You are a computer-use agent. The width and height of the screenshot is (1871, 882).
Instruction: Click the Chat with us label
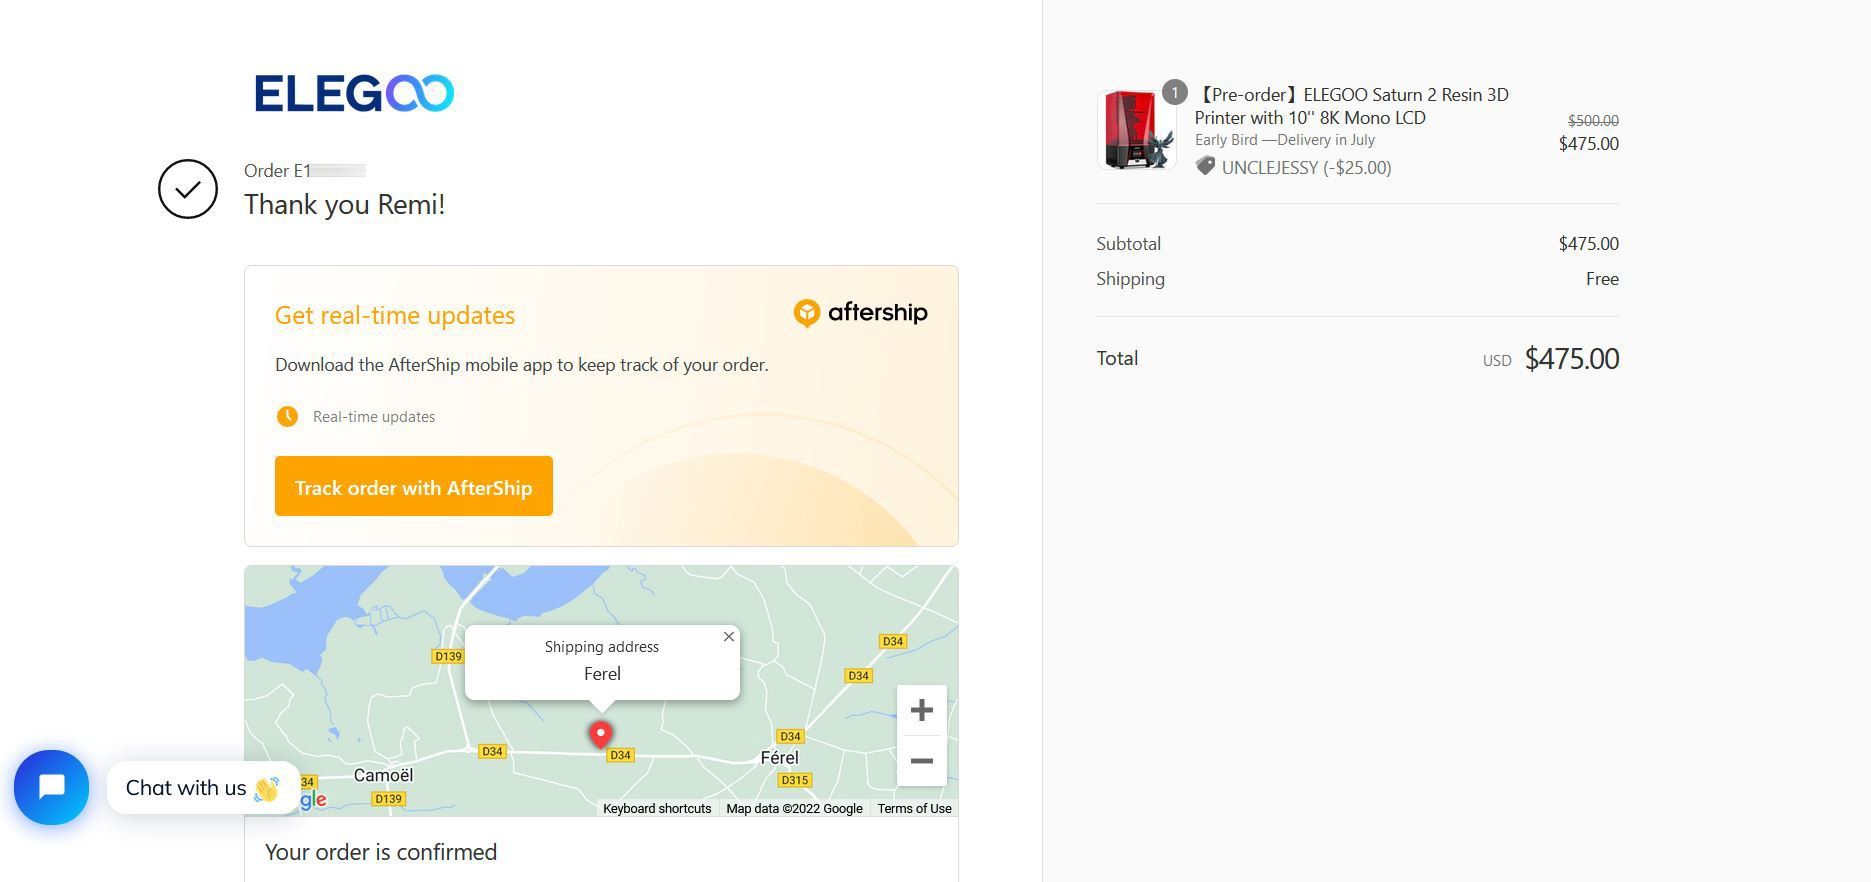(203, 788)
